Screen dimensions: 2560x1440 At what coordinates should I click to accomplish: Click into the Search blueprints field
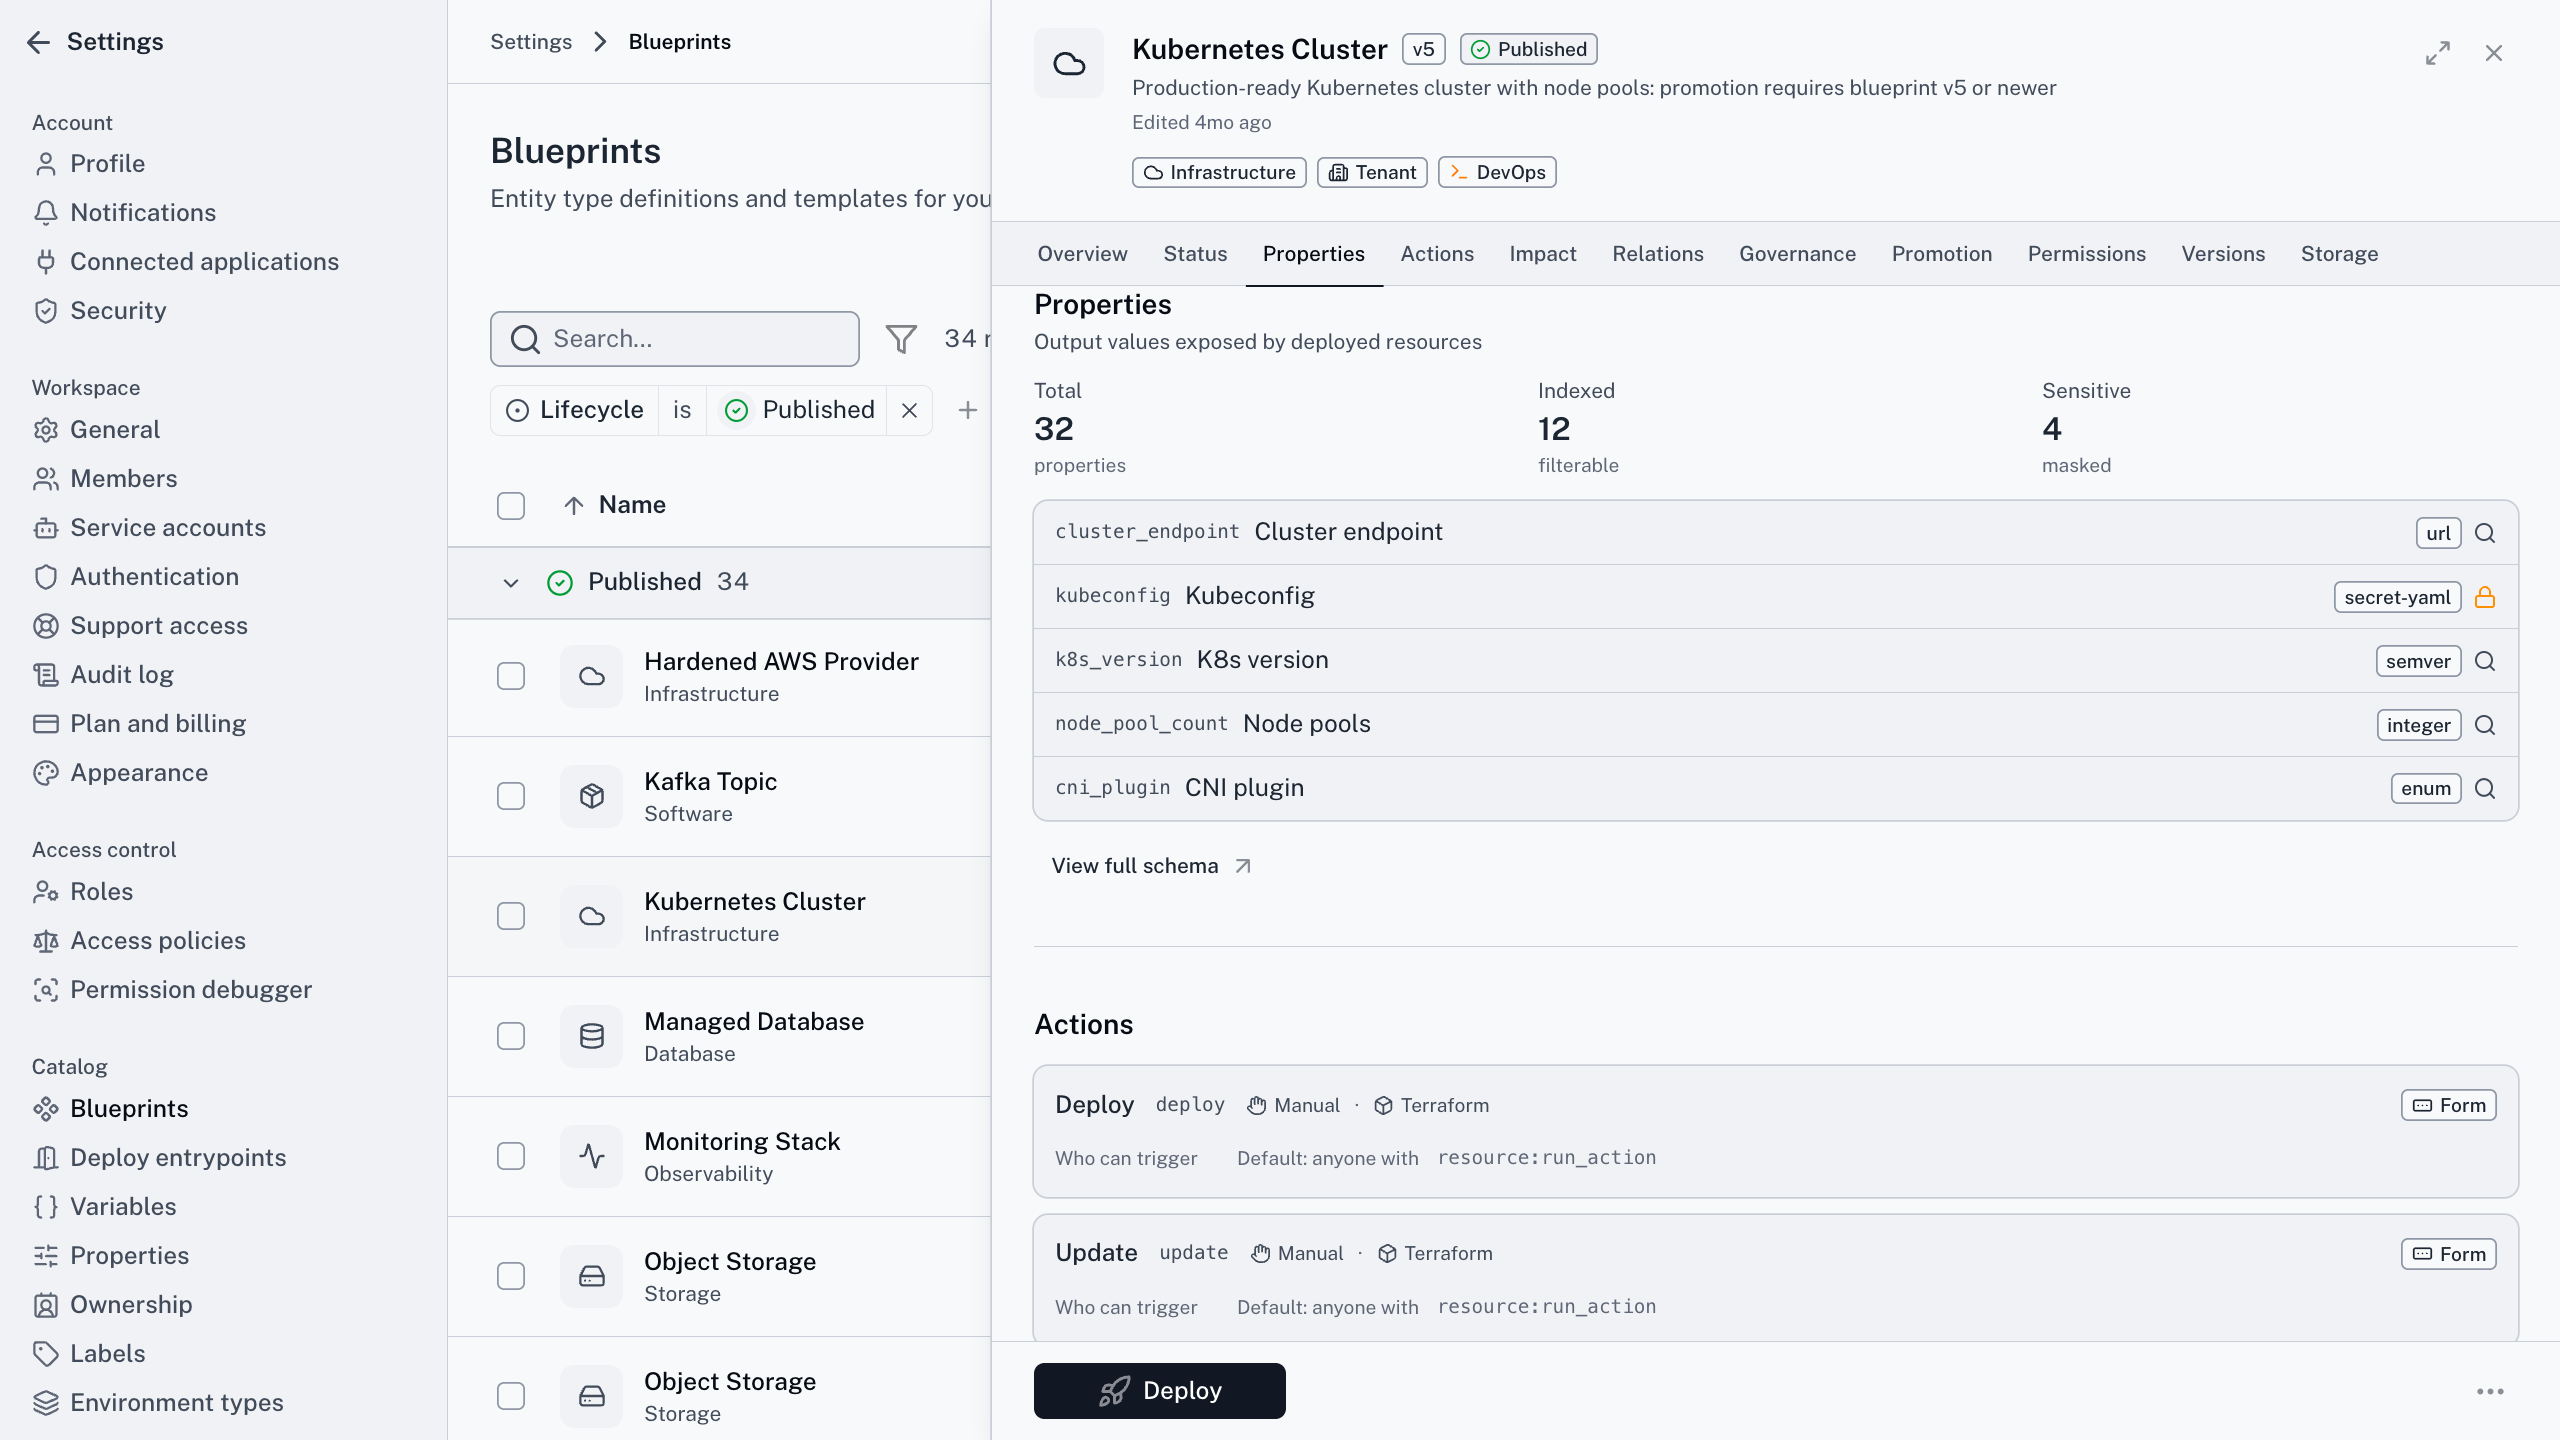click(x=675, y=339)
